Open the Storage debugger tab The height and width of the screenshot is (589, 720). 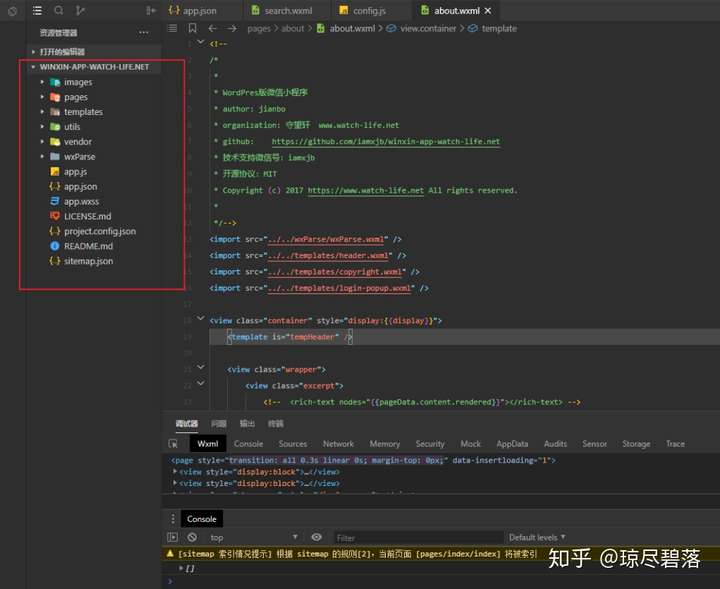click(x=636, y=443)
